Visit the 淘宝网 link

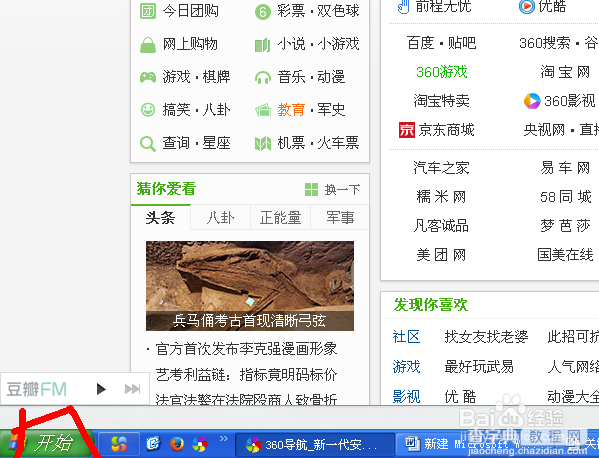pos(565,72)
